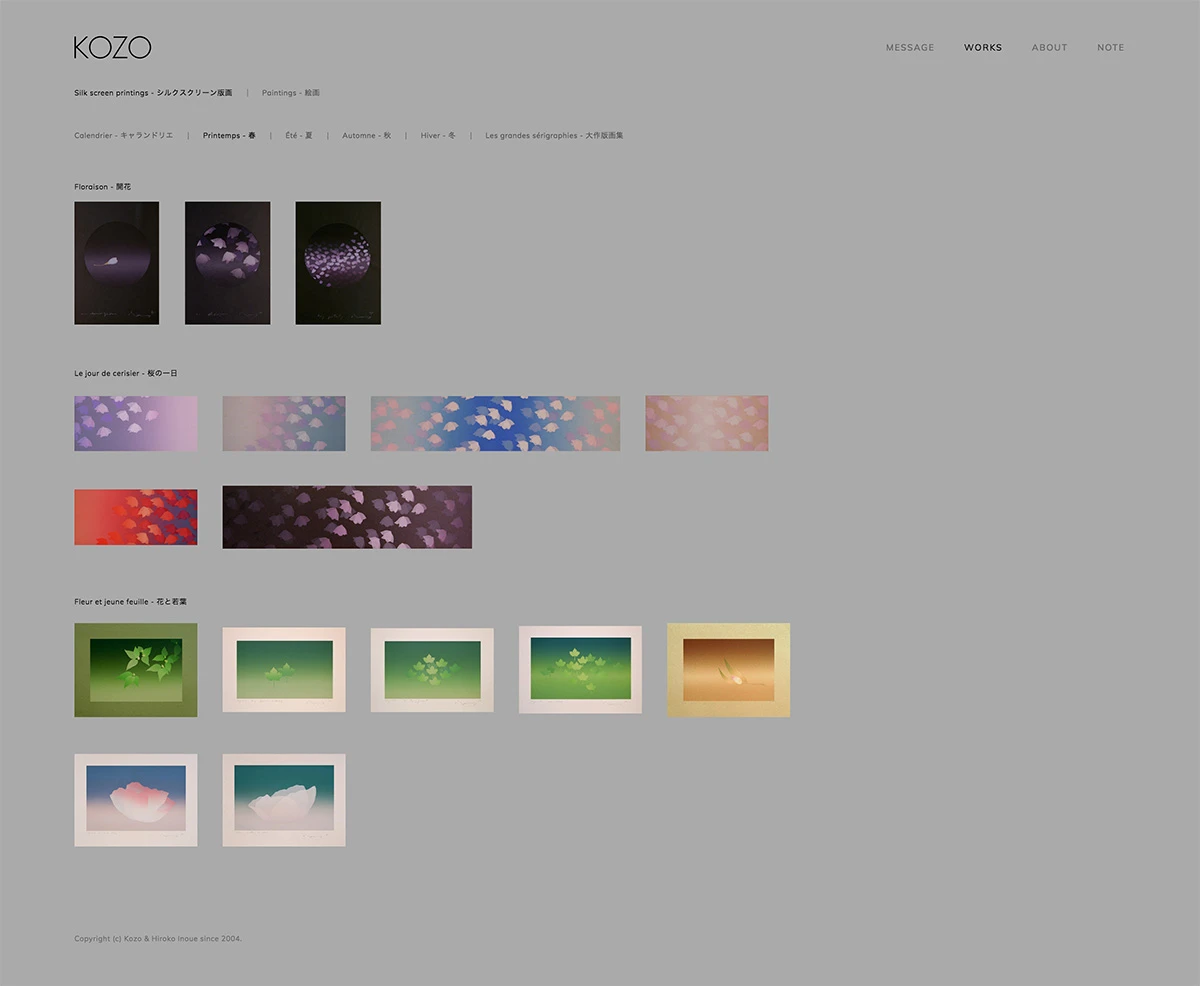Select the Printemps spring subsection

[229, 135]
